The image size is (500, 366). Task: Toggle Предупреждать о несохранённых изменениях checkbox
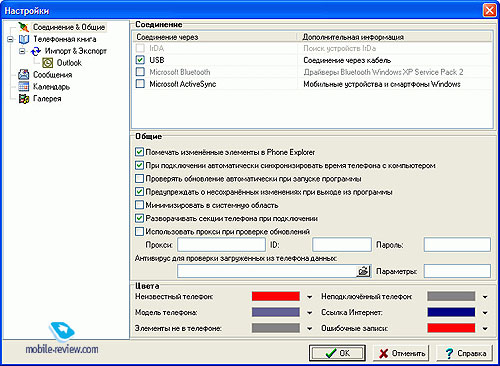139,192
